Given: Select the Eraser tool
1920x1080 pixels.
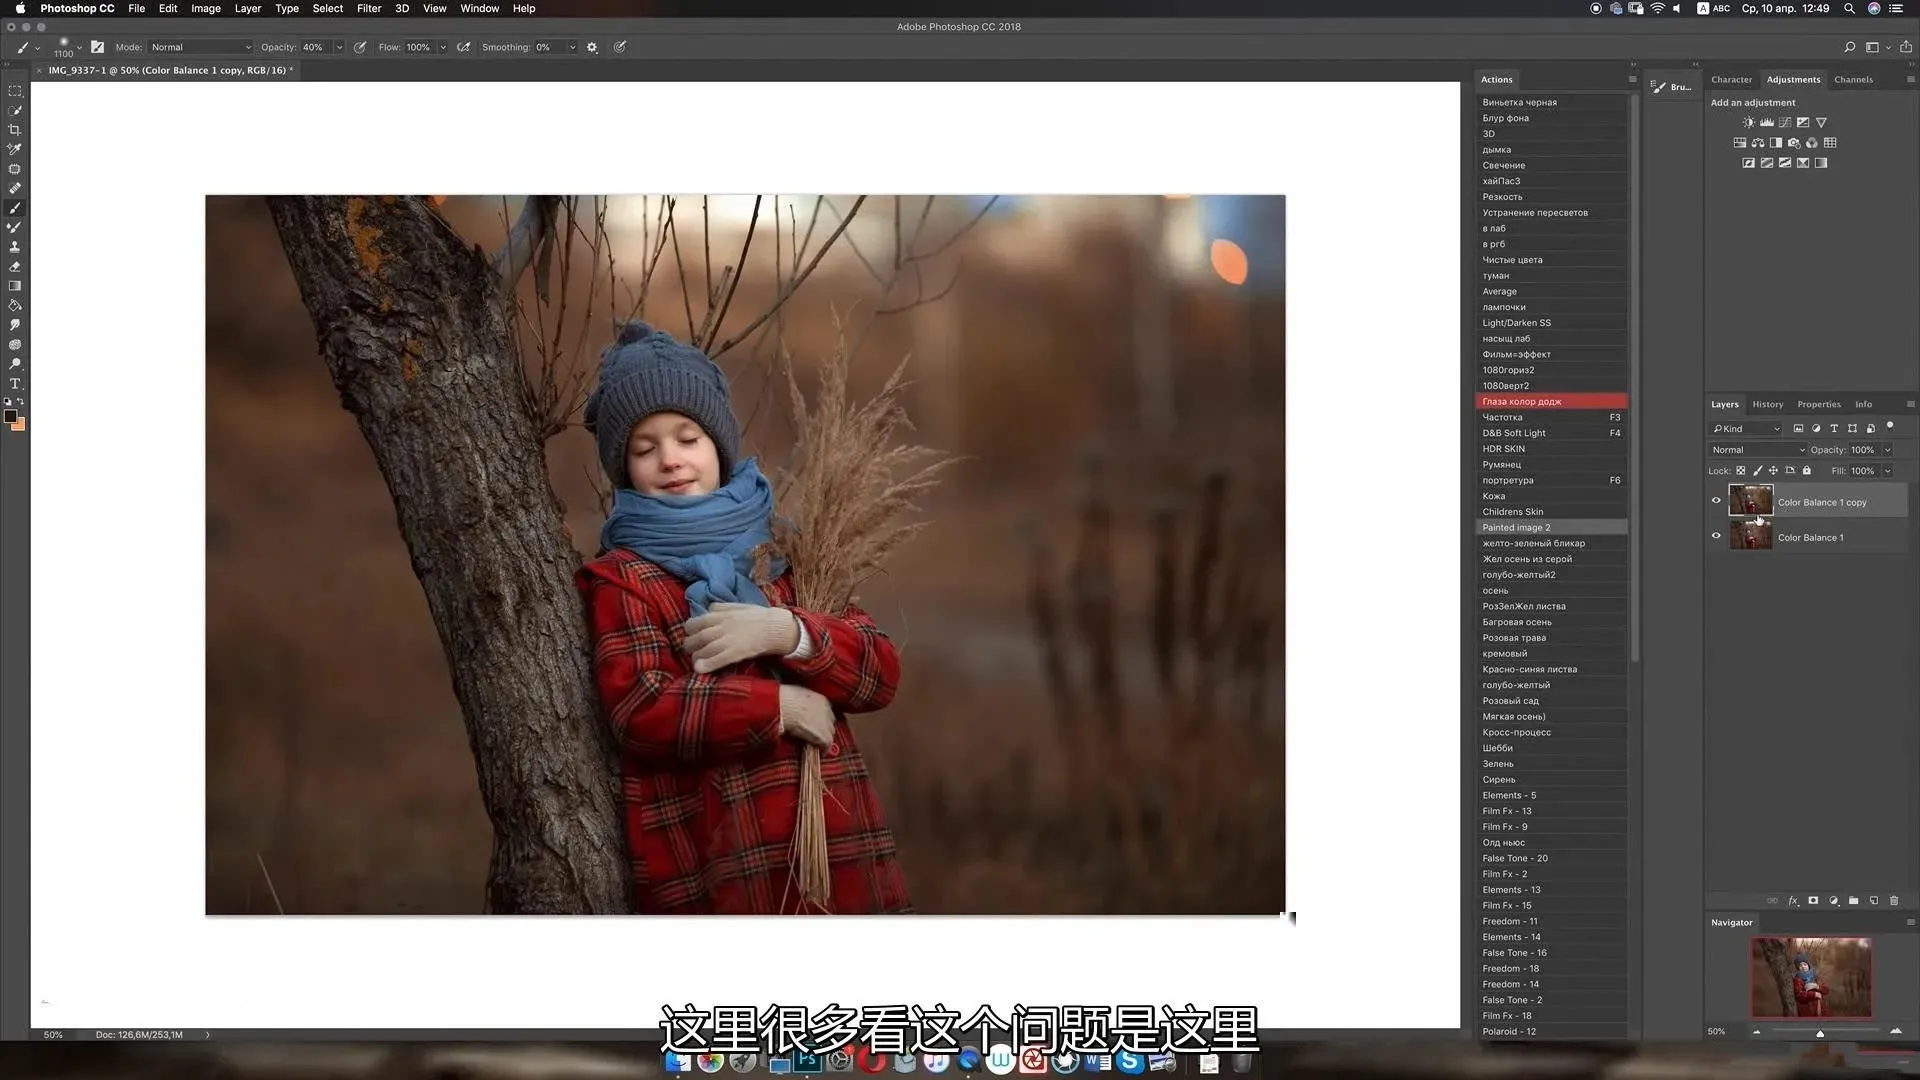Looking at the screenshot, I should coord(14,267).
